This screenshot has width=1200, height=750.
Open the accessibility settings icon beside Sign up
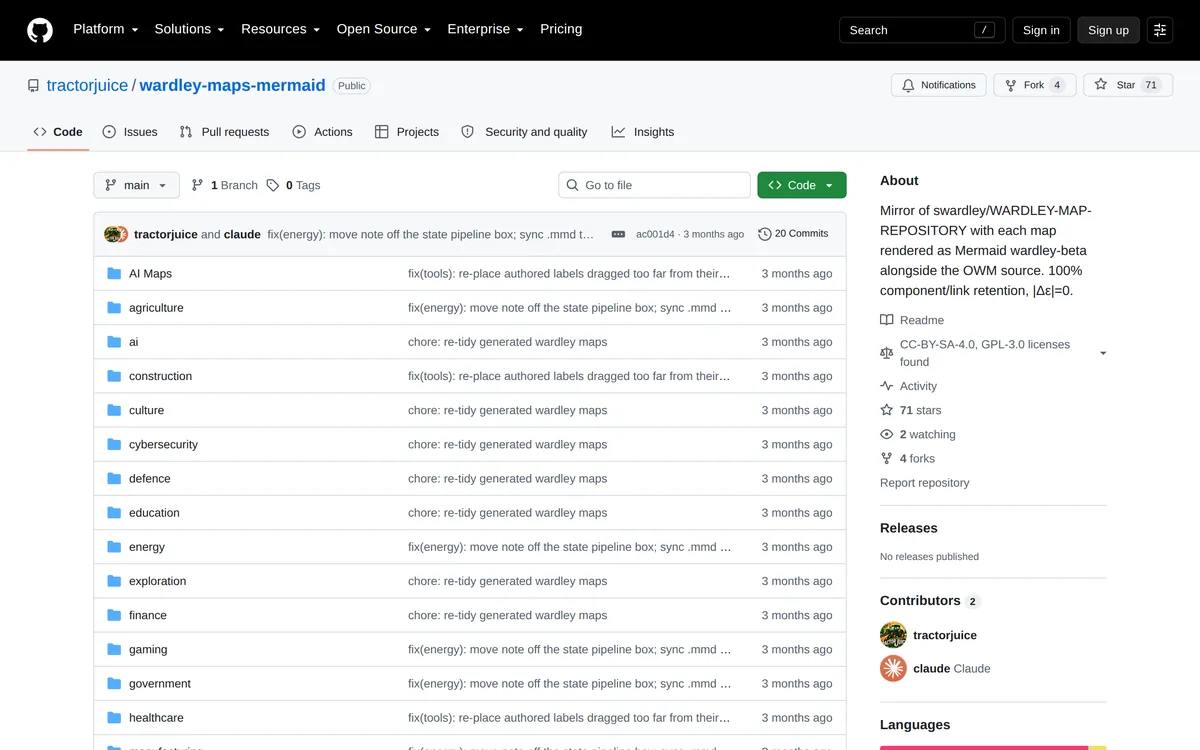click(1159, 30)
